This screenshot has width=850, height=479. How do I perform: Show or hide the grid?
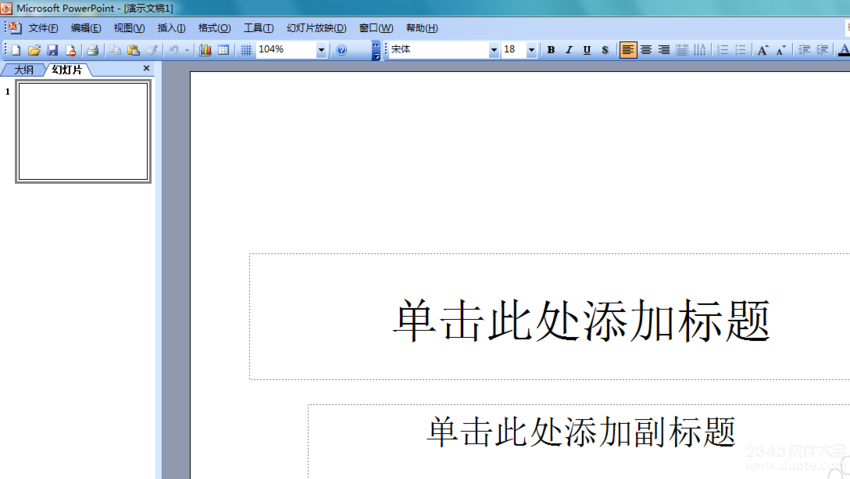(x=246, y=50)
